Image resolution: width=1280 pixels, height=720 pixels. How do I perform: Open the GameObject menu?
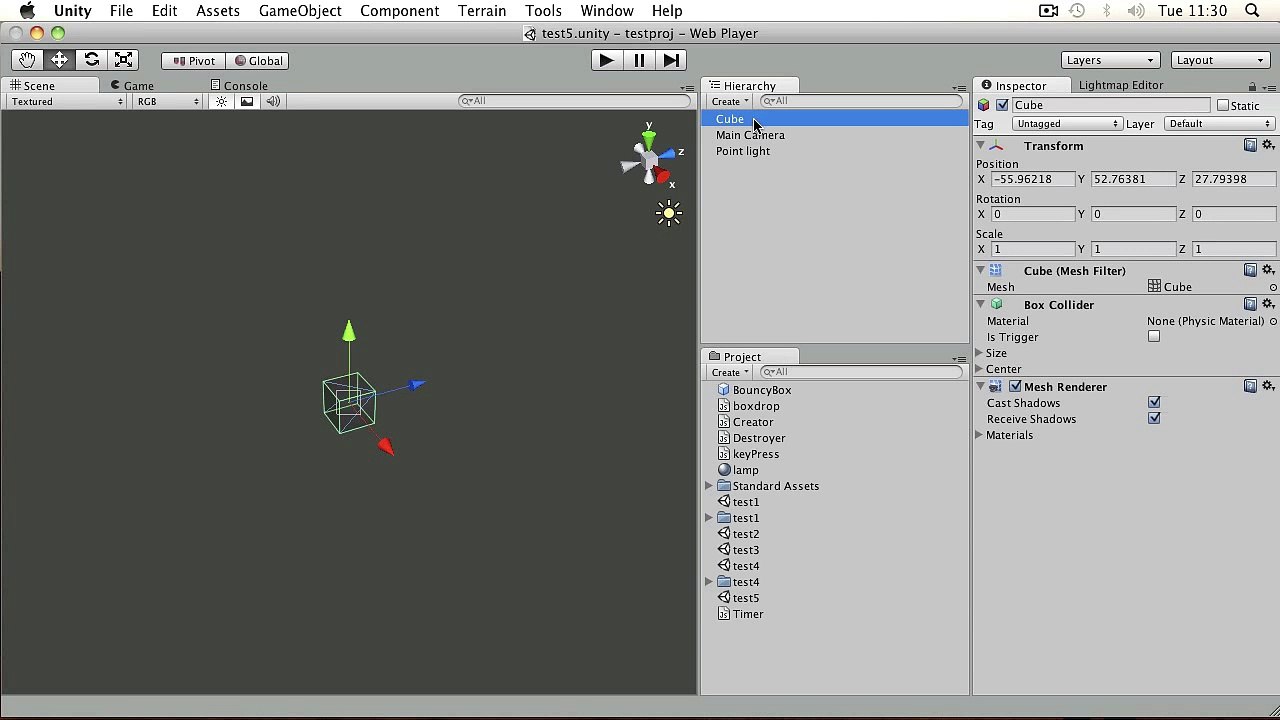tap(300, 11)
